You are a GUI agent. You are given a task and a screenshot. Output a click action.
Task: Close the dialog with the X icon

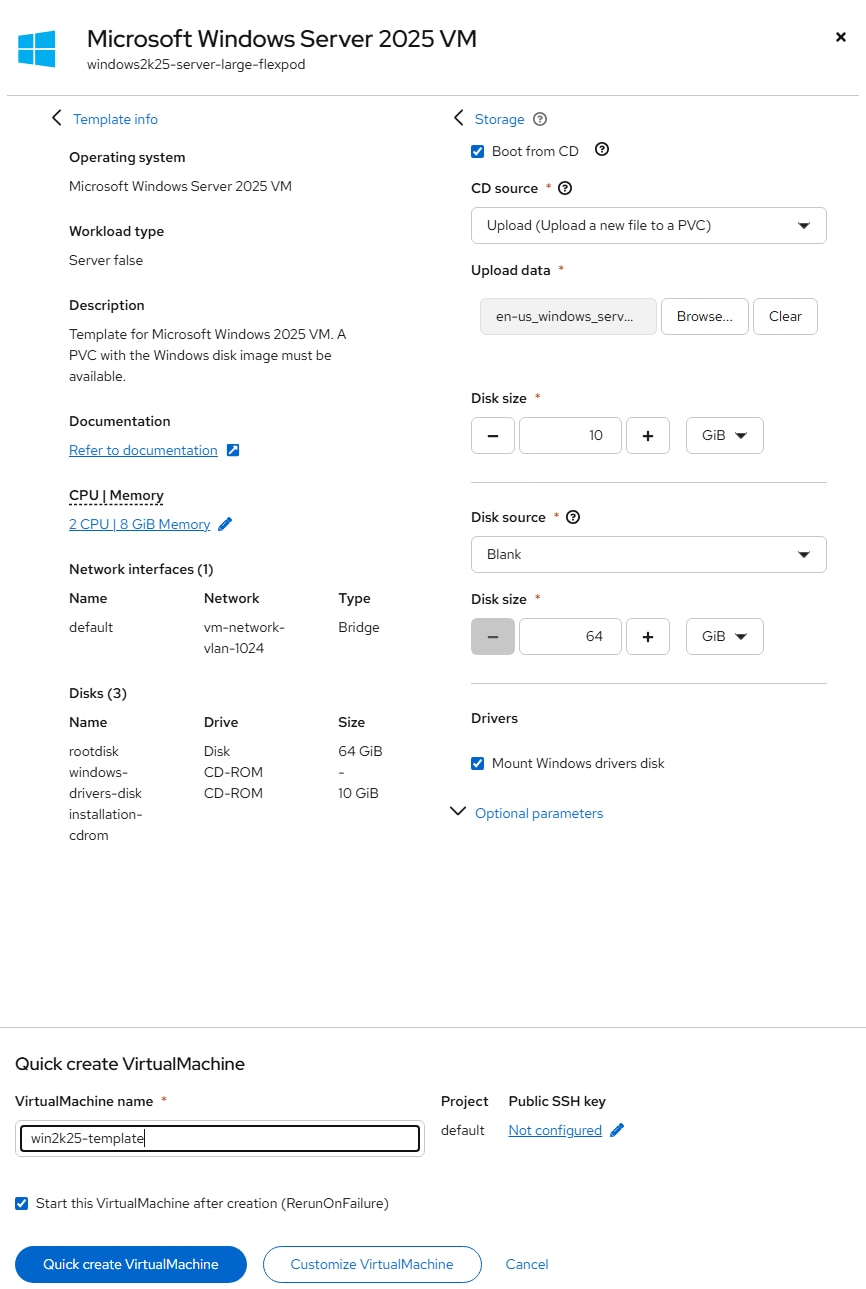(841, 37)
